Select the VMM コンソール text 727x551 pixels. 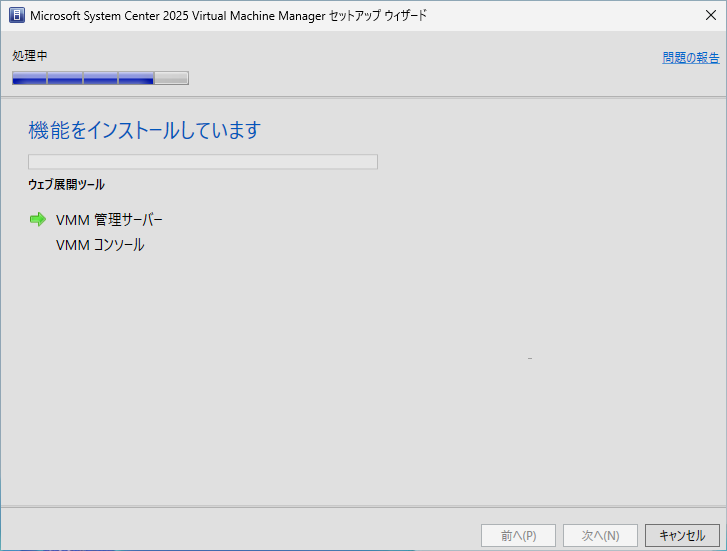[x=100, y=245]
